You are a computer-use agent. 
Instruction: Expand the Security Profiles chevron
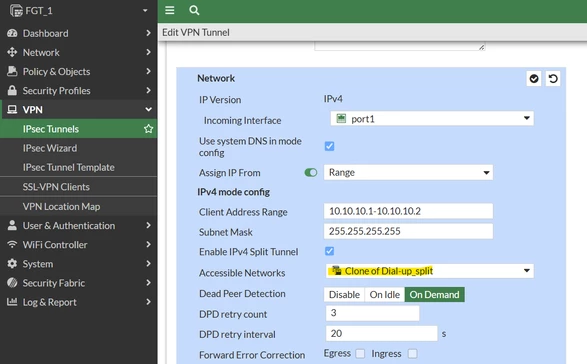point(149,90)
